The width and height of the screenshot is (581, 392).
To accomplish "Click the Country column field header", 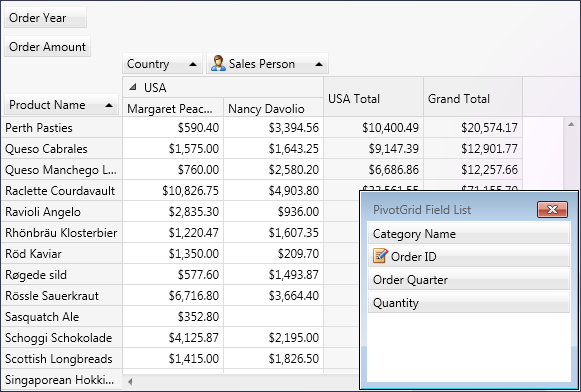I will click(162, 64).
